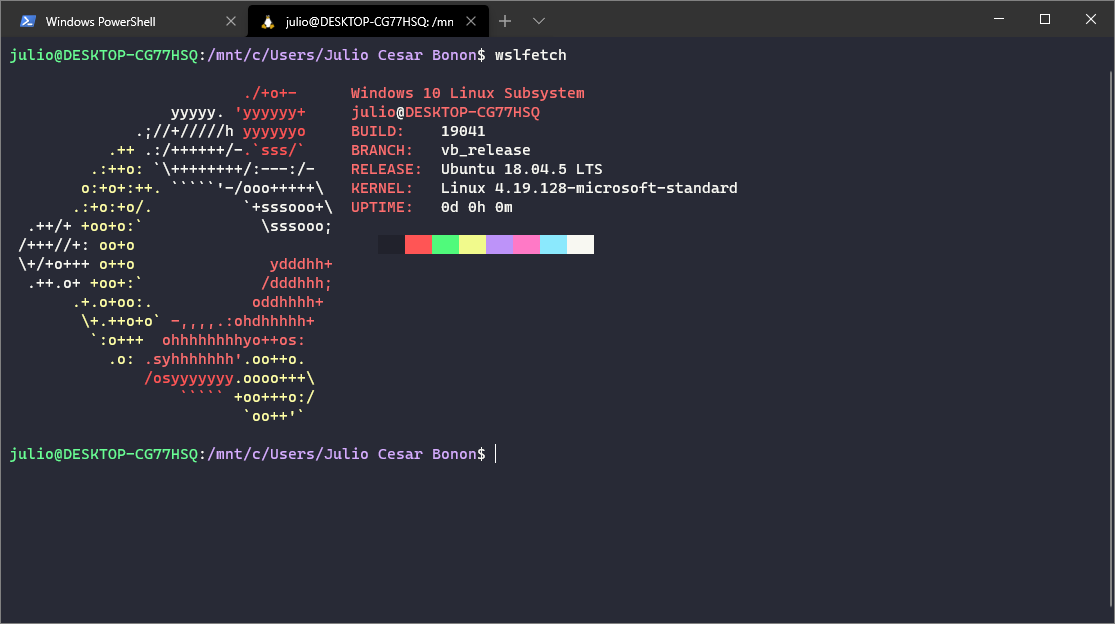Open a new terminal tab
This screenshot has width=1115, height=624.
click(x=505, y=21)
